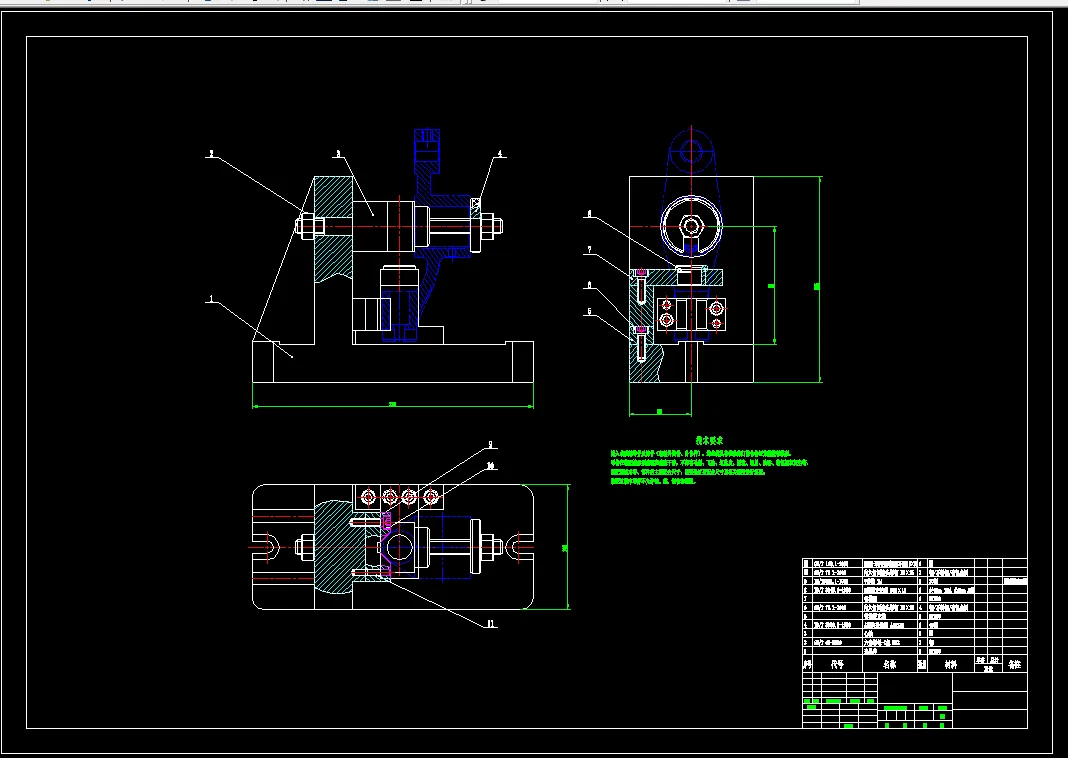The height and width of the screenshot is (758, 1068).
Task: Click balloon number 2 at upper left
Action: (x=211, y=154)
